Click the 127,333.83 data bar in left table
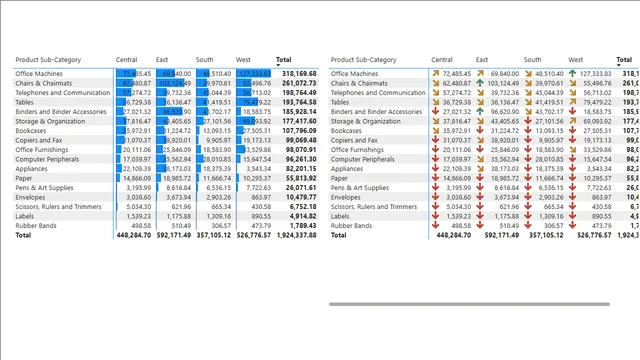Image resolution: width=640 pixels, height=360 pixels. pos(253,73)
